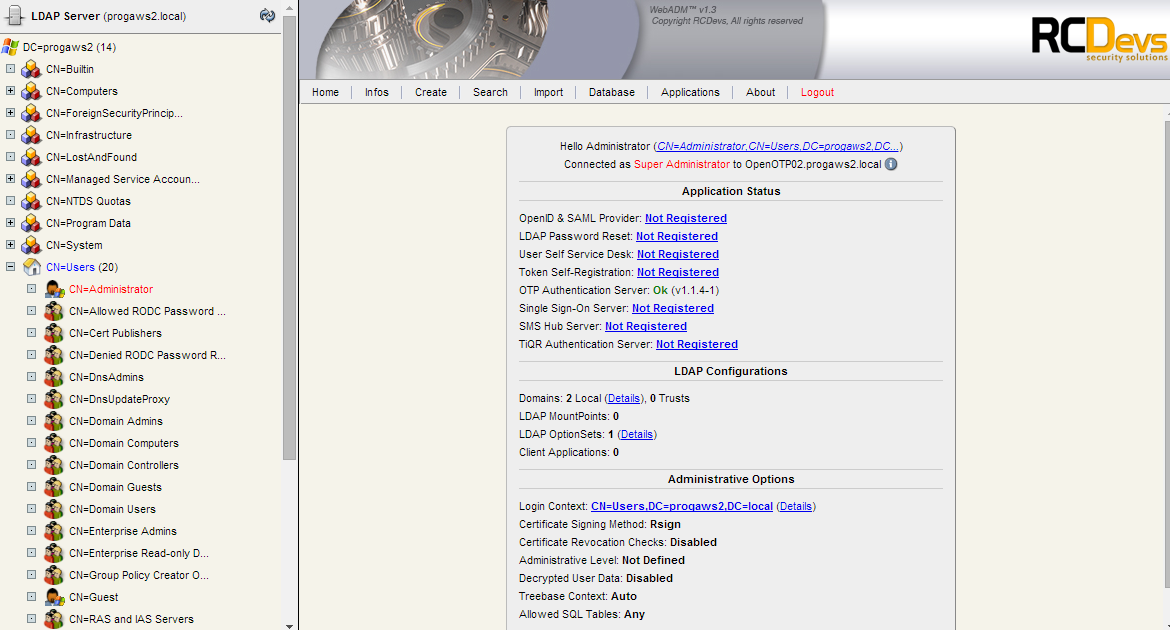Open Details link for Domains
1170x630 pixels.
(x=624, y=399)
